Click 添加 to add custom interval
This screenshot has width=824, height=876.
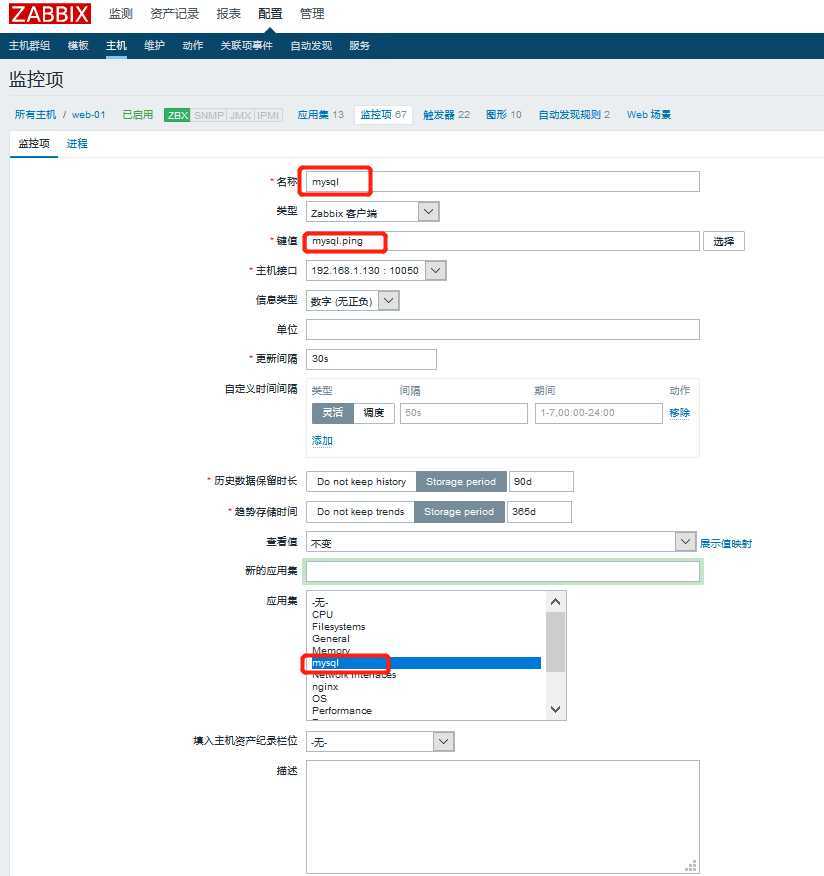[322, 441]
